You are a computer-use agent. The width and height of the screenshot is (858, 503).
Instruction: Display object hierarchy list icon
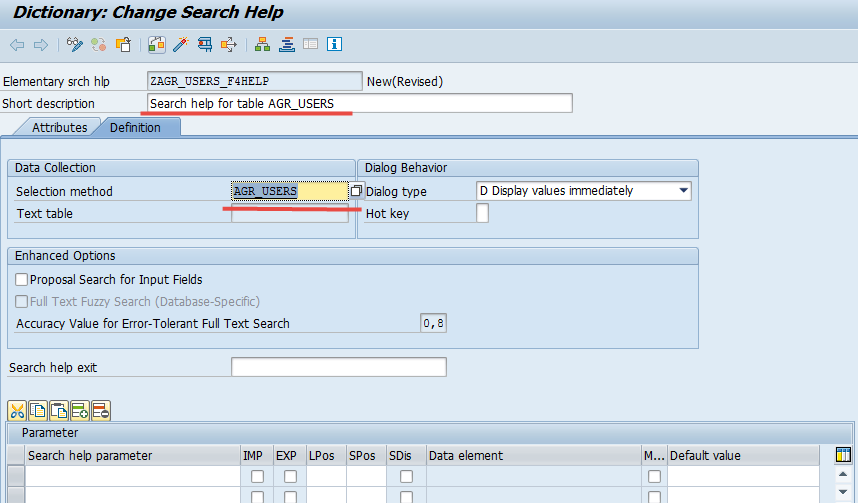[263, 44]
